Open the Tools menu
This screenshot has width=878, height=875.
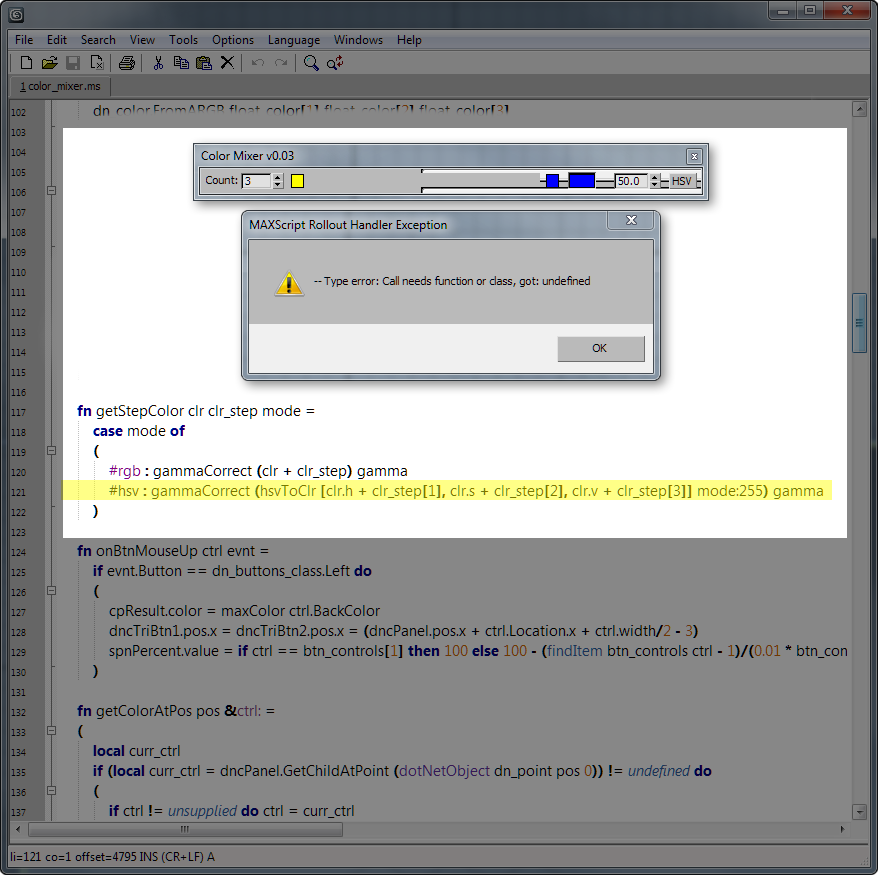point(183,40)
